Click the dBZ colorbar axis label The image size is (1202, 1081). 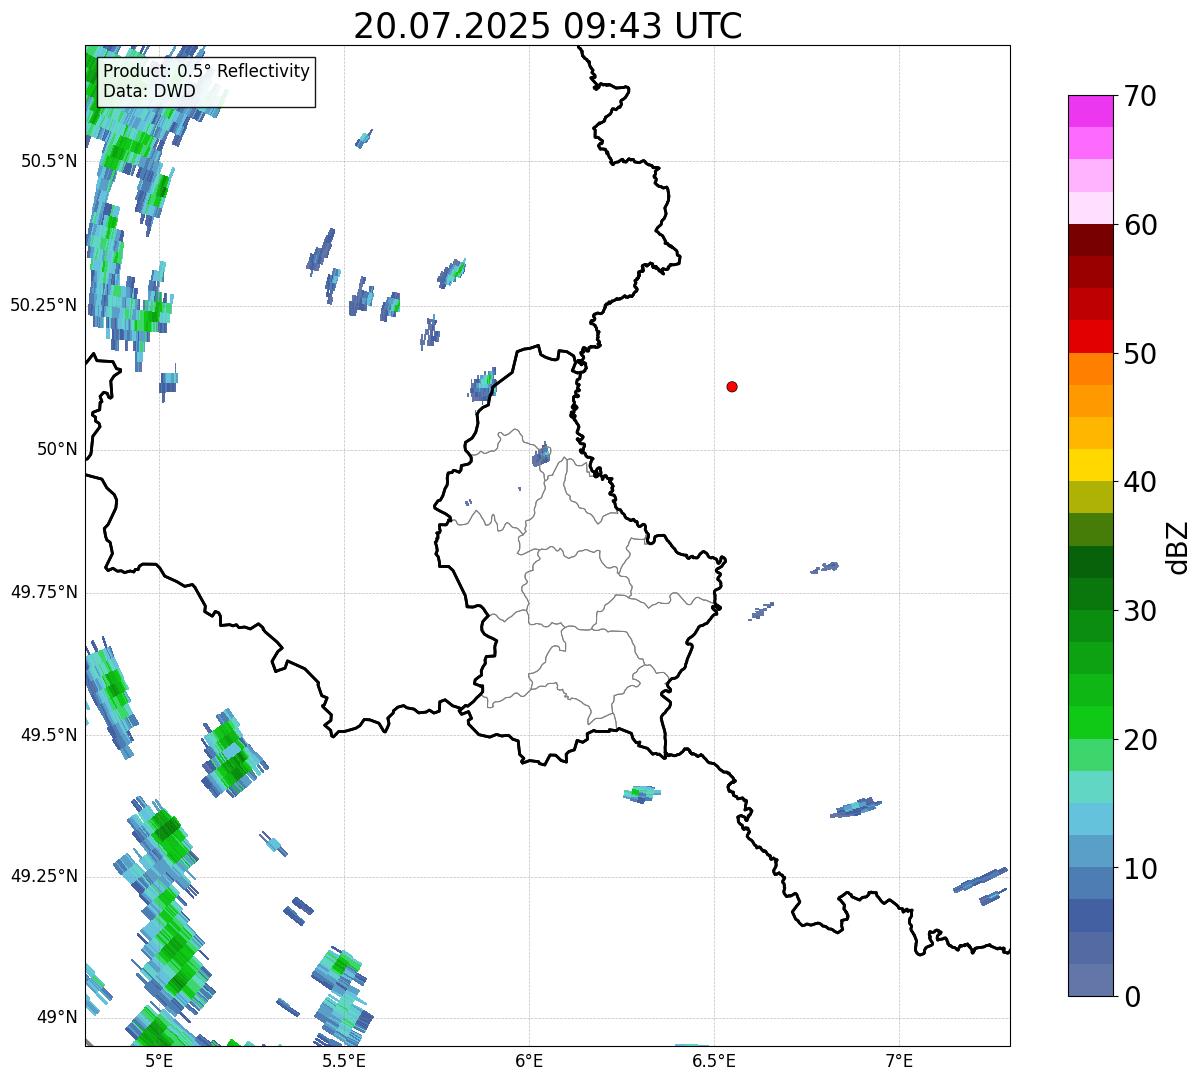[1178, 547]
